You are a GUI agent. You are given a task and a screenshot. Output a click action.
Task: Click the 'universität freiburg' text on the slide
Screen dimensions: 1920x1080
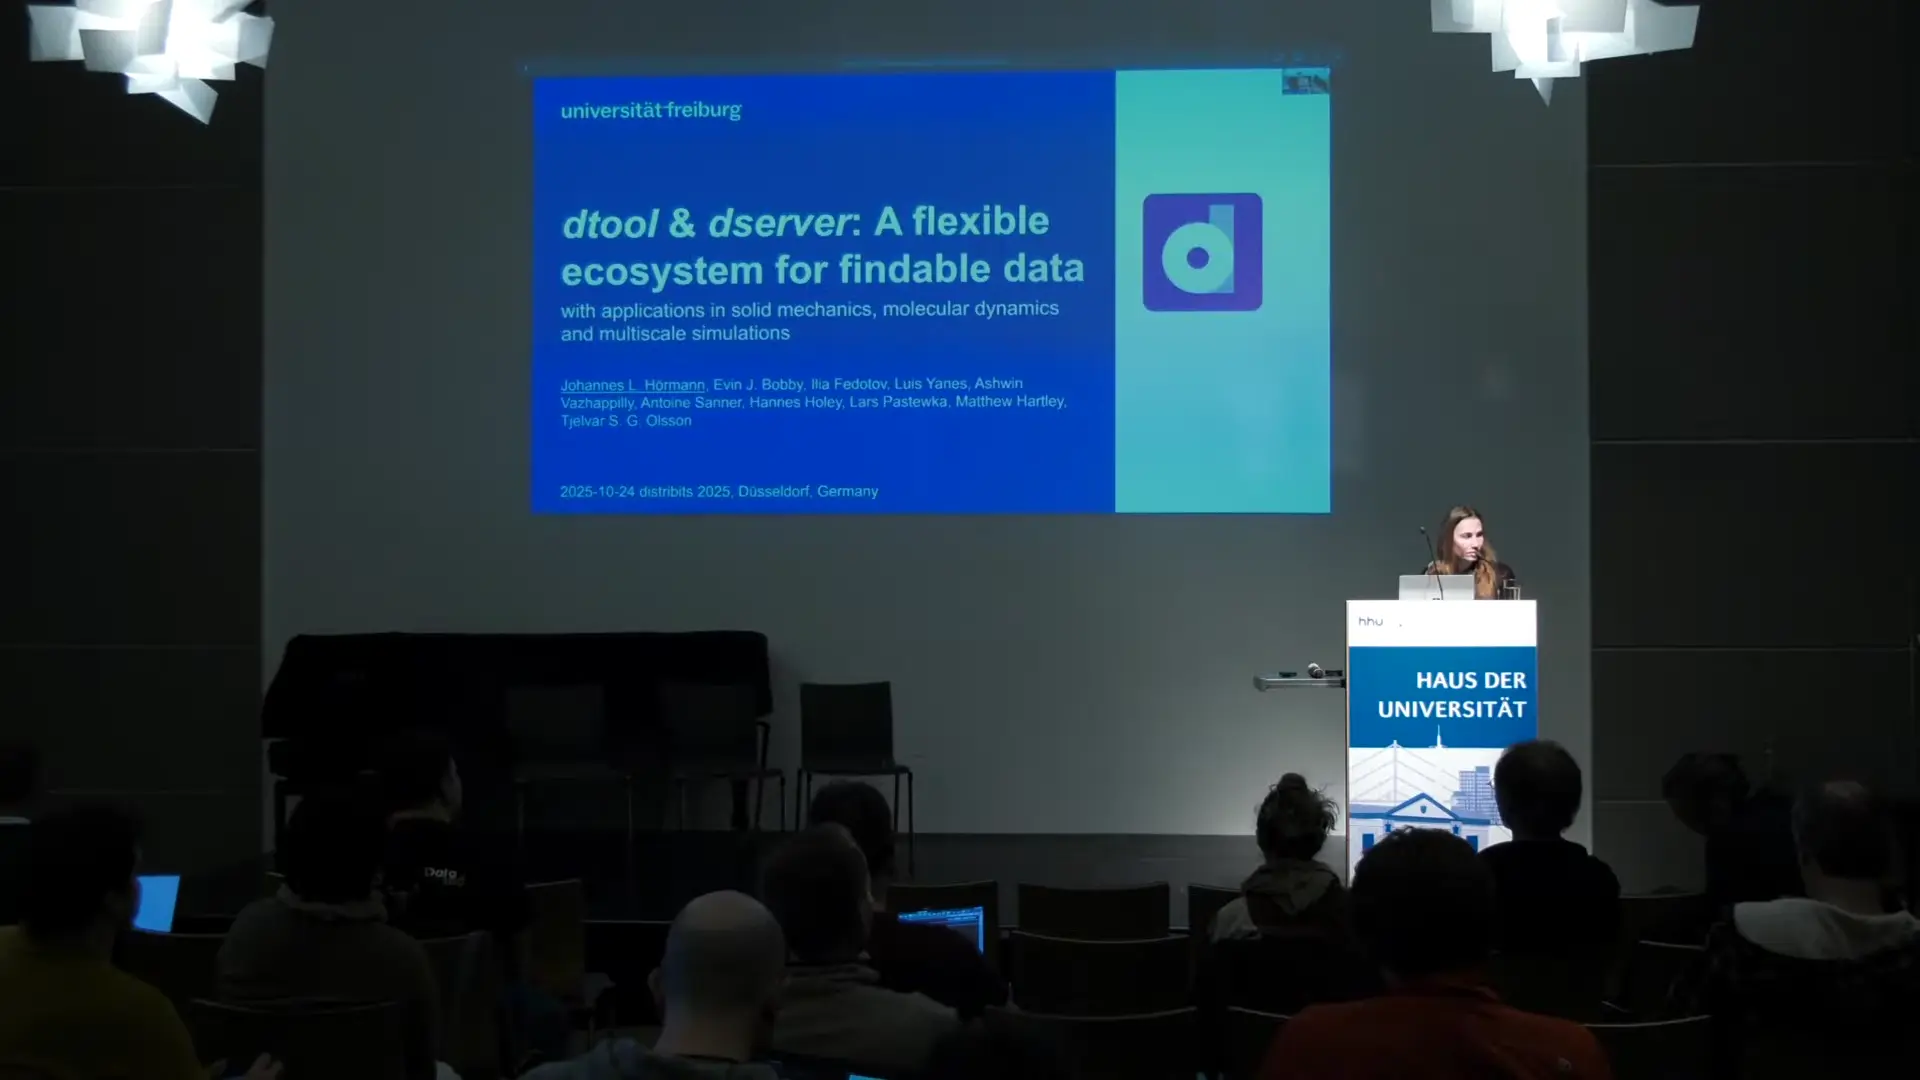click(650, 110)
